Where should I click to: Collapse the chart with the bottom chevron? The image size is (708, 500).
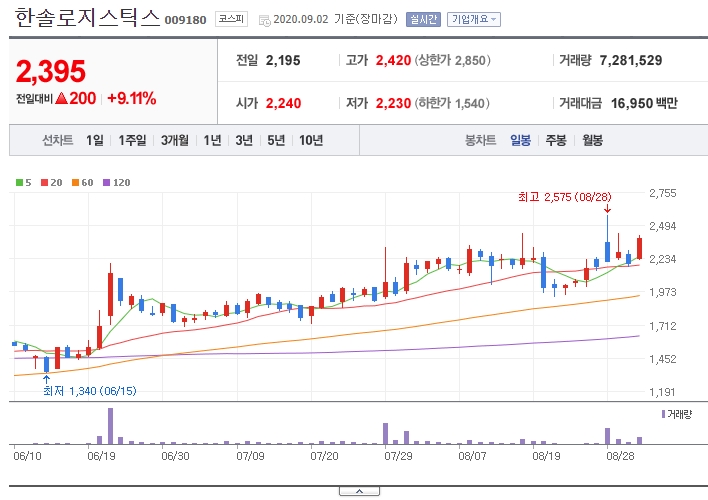click(x=359, y=491)
